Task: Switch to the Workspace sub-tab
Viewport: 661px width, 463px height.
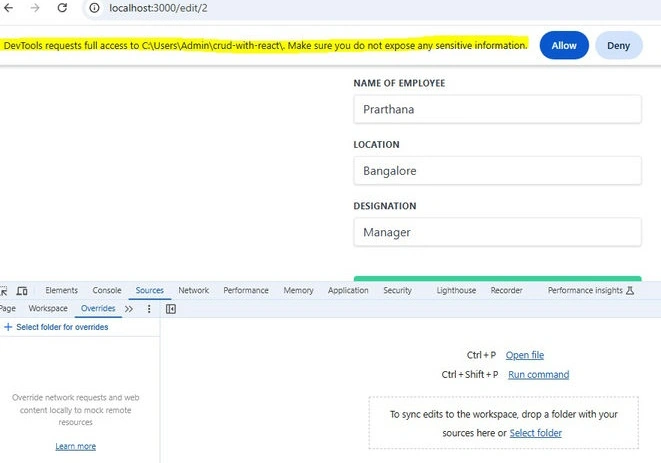Action: coord(48,308)
